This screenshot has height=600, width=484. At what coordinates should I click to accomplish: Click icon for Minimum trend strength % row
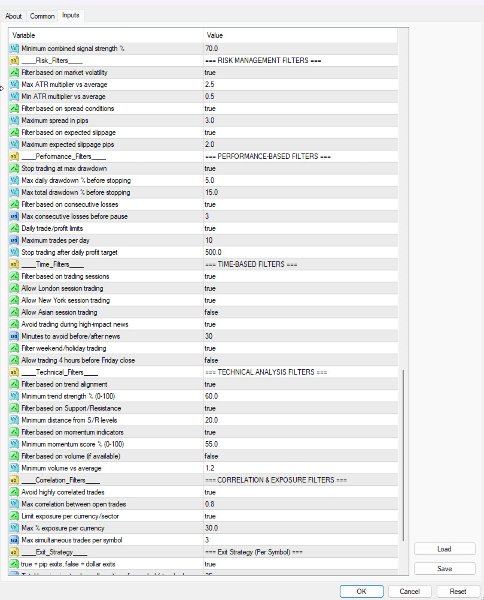[14, 396]
